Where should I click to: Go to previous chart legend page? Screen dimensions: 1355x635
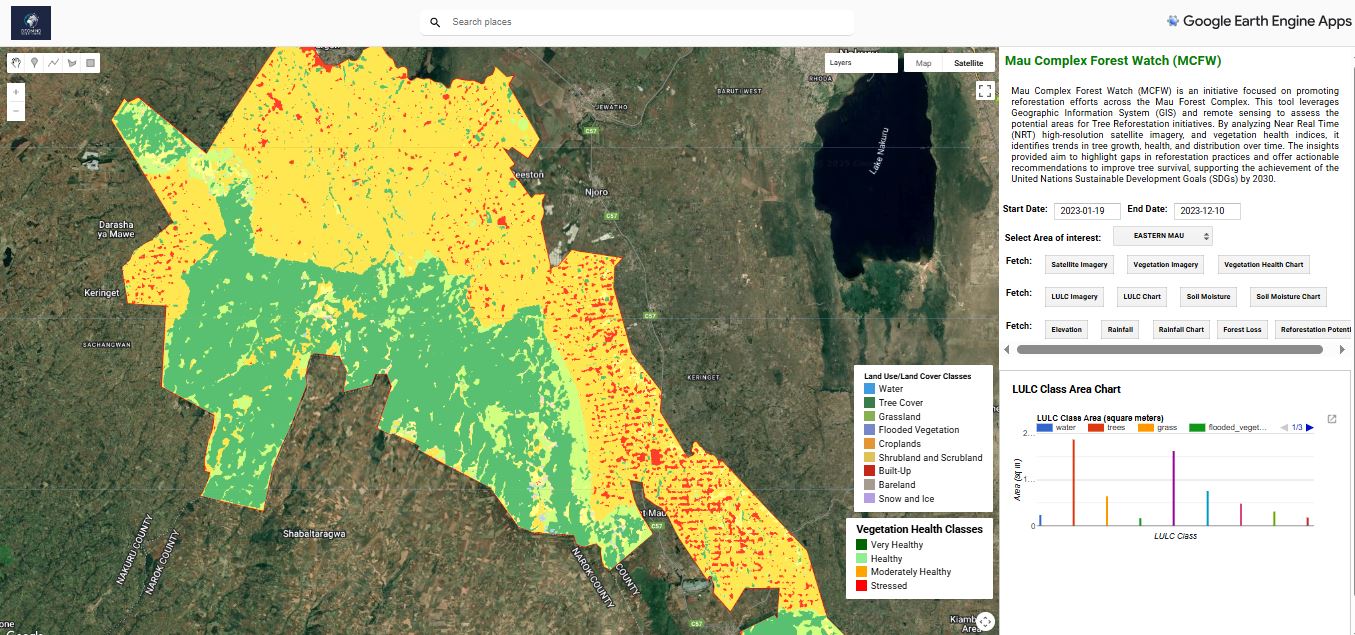coord(1285,428)
